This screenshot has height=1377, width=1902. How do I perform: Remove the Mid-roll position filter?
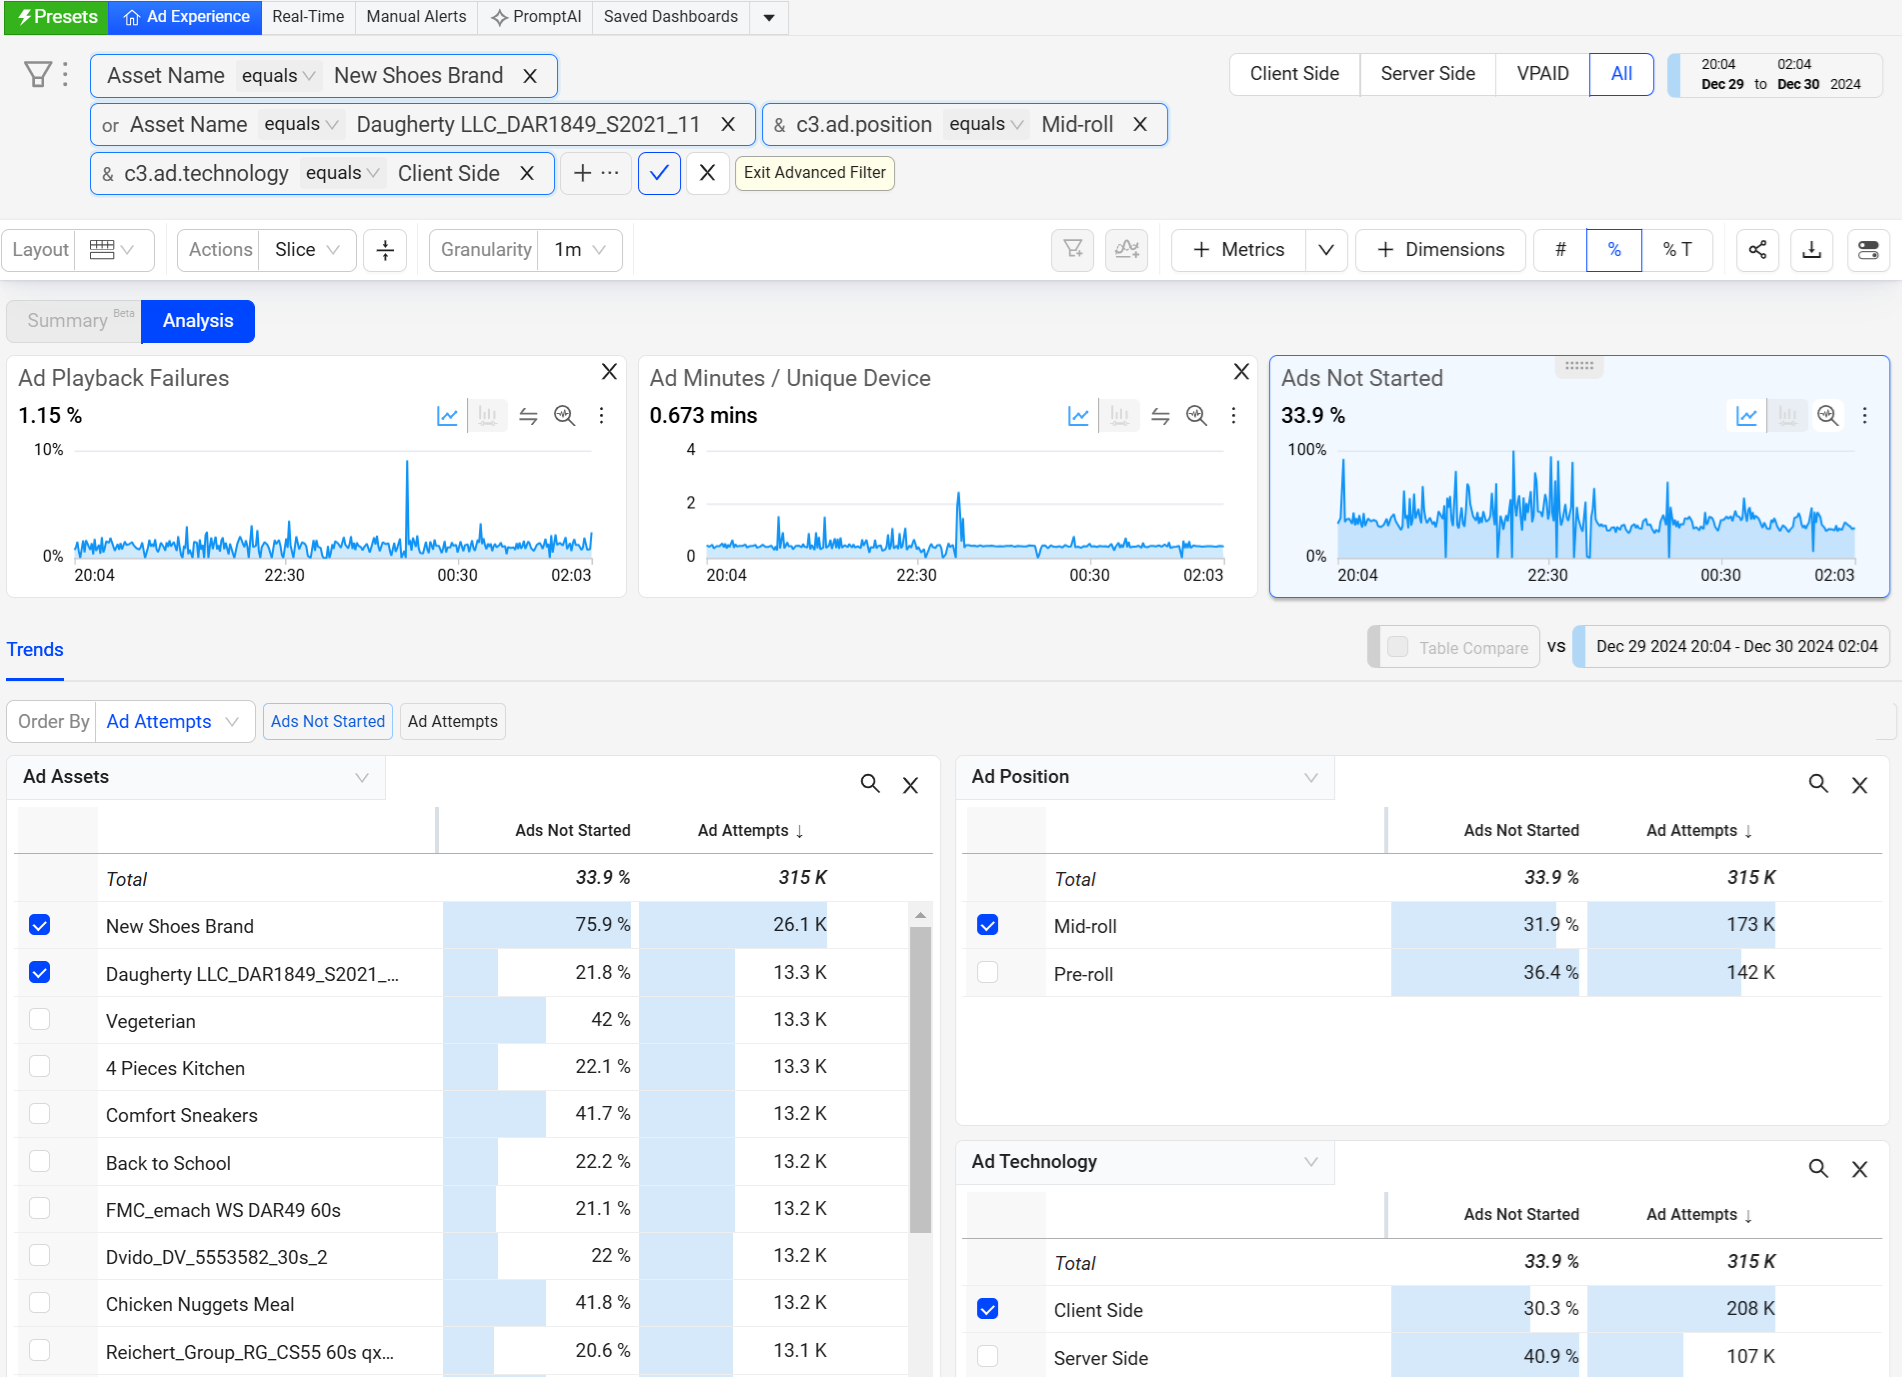tap(1140, 125)
